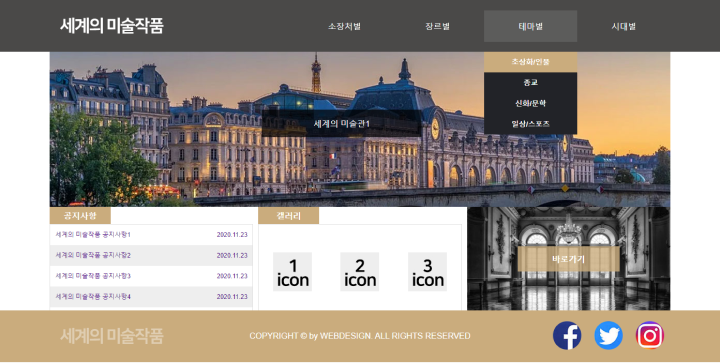Select gallery icon number 2
This screenshot has height=363, width=720.
tap(360, 272)
